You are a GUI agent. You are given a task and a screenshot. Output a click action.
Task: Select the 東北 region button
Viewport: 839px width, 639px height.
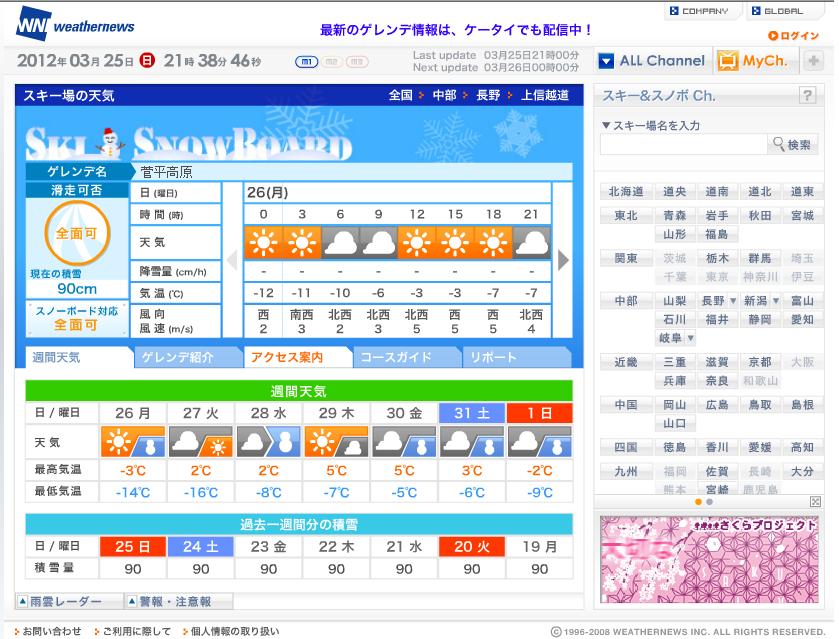pyautogui.click(x=626, y=216)
